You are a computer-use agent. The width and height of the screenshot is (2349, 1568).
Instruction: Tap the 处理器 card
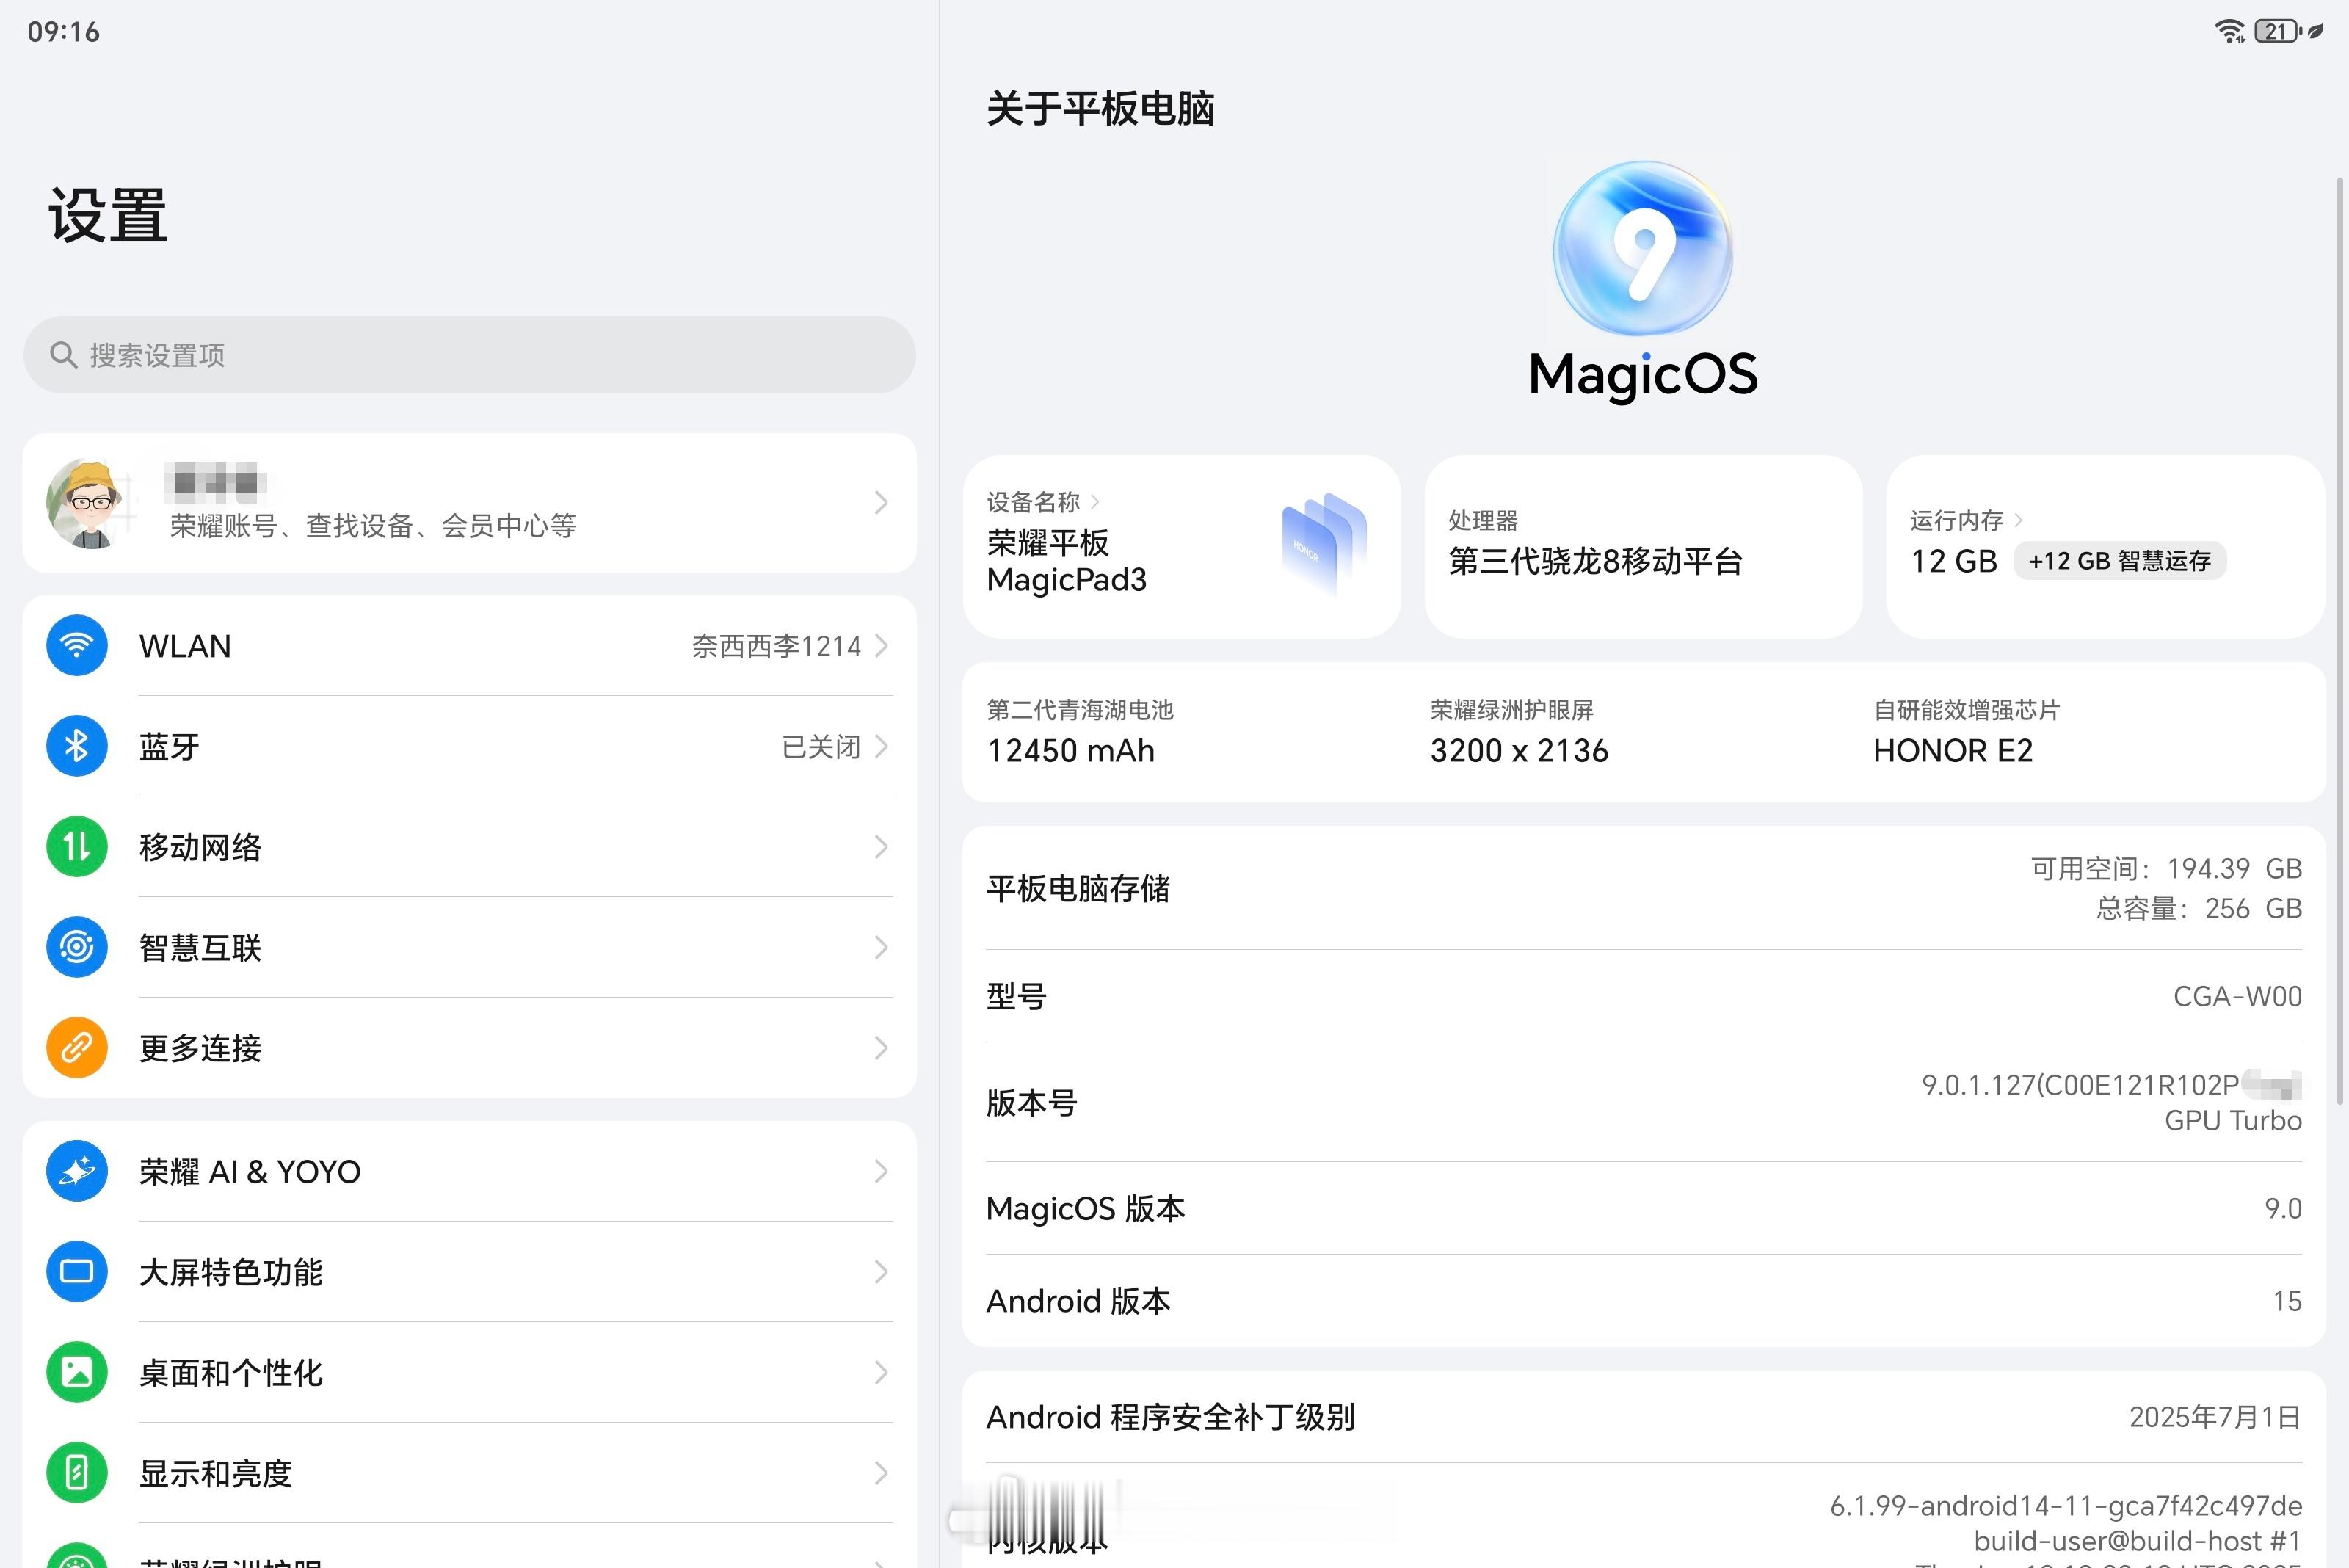(x=1643, y=547)
